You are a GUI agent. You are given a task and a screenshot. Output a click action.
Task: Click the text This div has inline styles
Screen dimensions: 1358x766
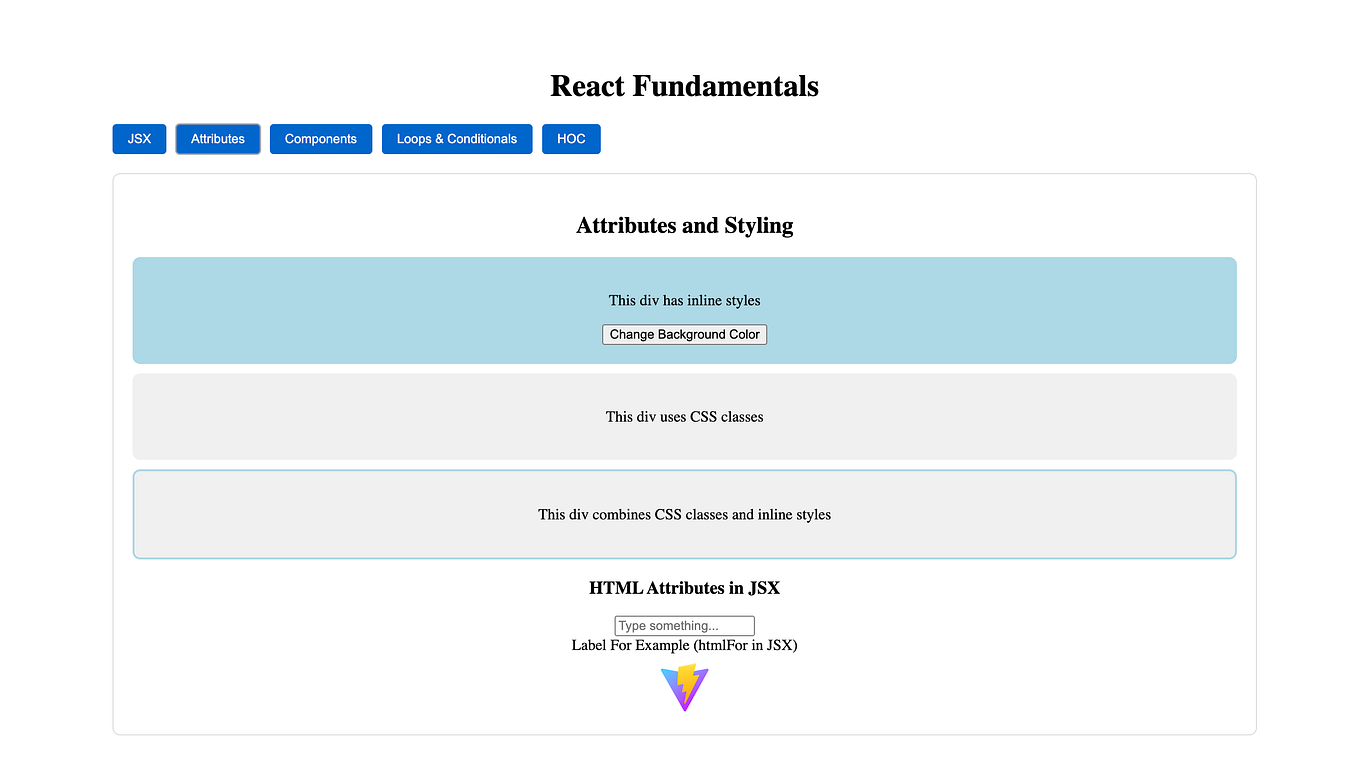pos(684,300)
